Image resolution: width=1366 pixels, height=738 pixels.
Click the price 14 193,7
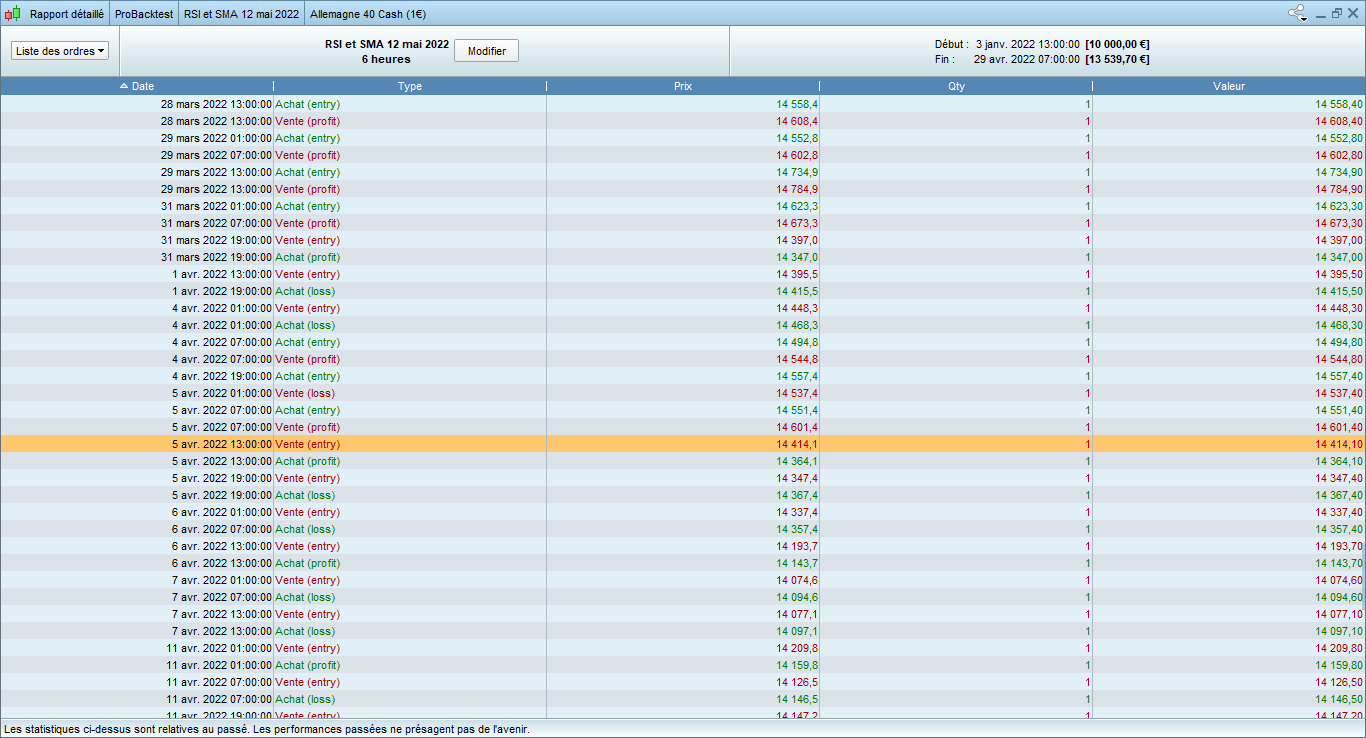click(797, 546)
